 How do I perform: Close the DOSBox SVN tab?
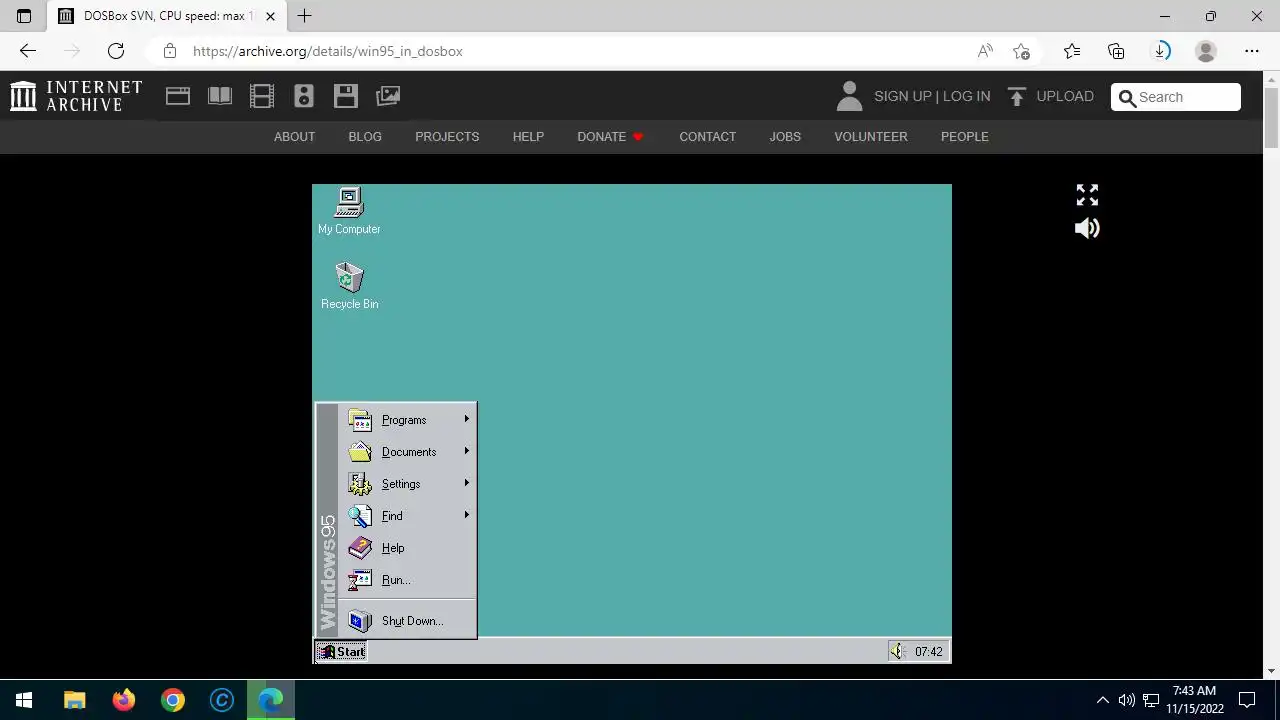[270, 16]
